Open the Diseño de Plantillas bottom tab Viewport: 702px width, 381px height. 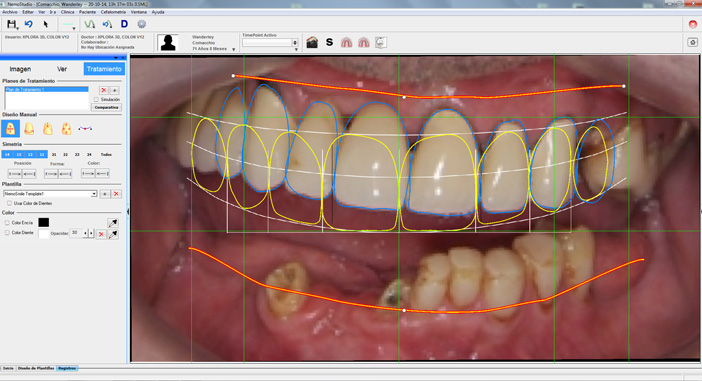pyautogui.click(x=36, y=368)
